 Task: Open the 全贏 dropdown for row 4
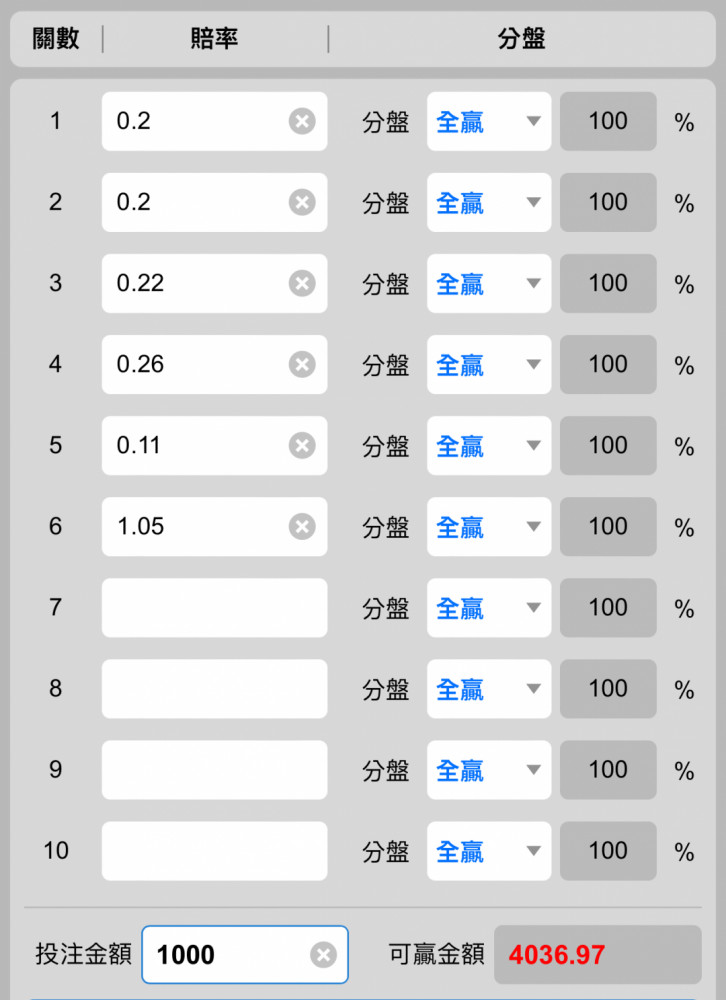489,364
